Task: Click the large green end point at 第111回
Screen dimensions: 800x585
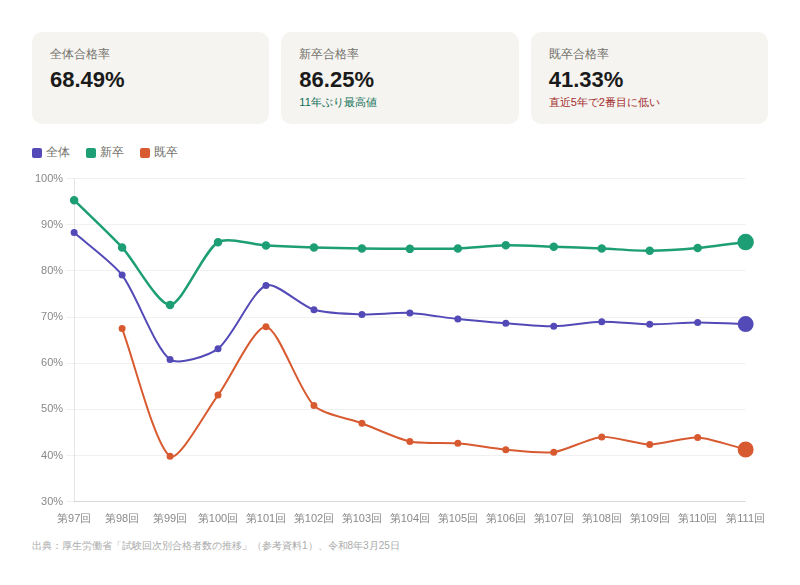Action: point(745,242)
